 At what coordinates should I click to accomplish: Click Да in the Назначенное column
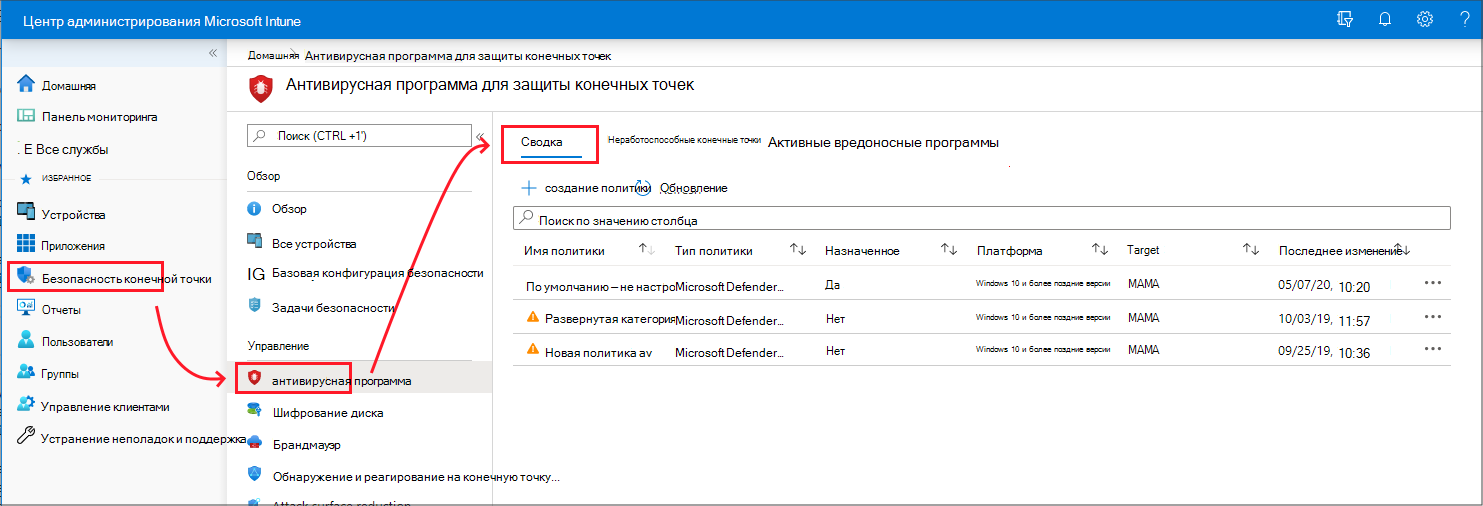832,285
